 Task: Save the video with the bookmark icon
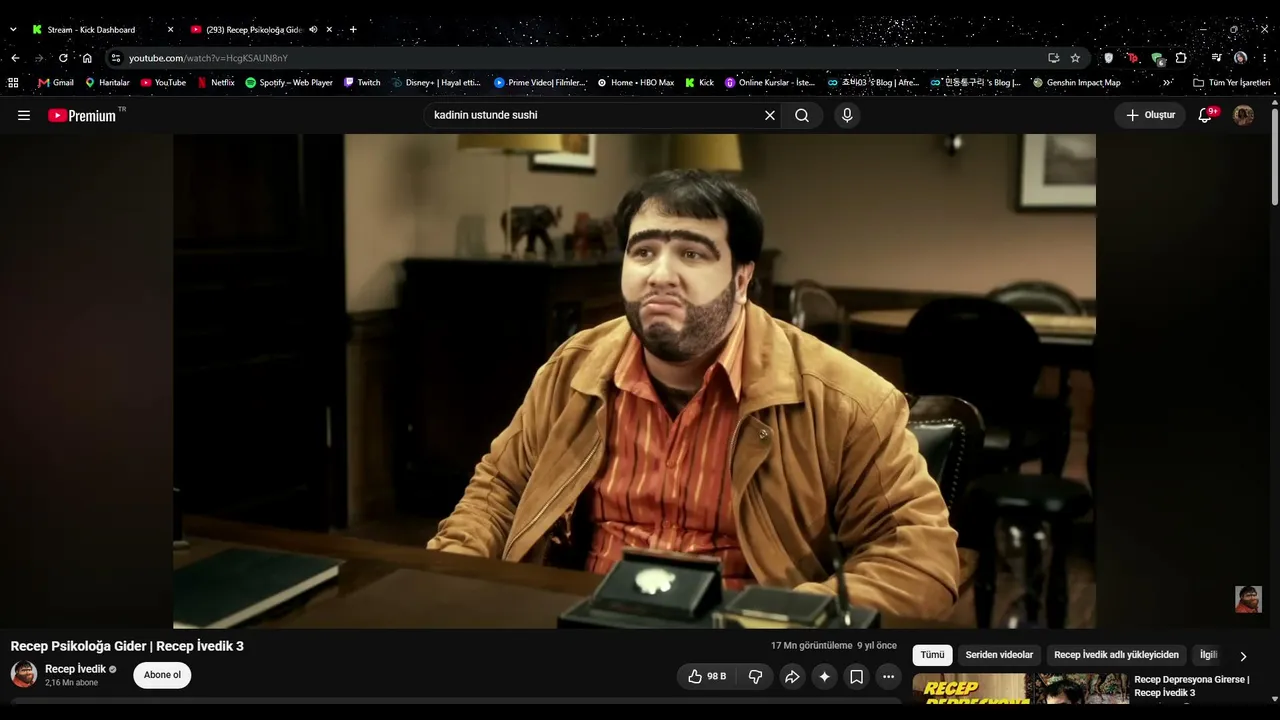pyautogui.click(x=856, y=677)
